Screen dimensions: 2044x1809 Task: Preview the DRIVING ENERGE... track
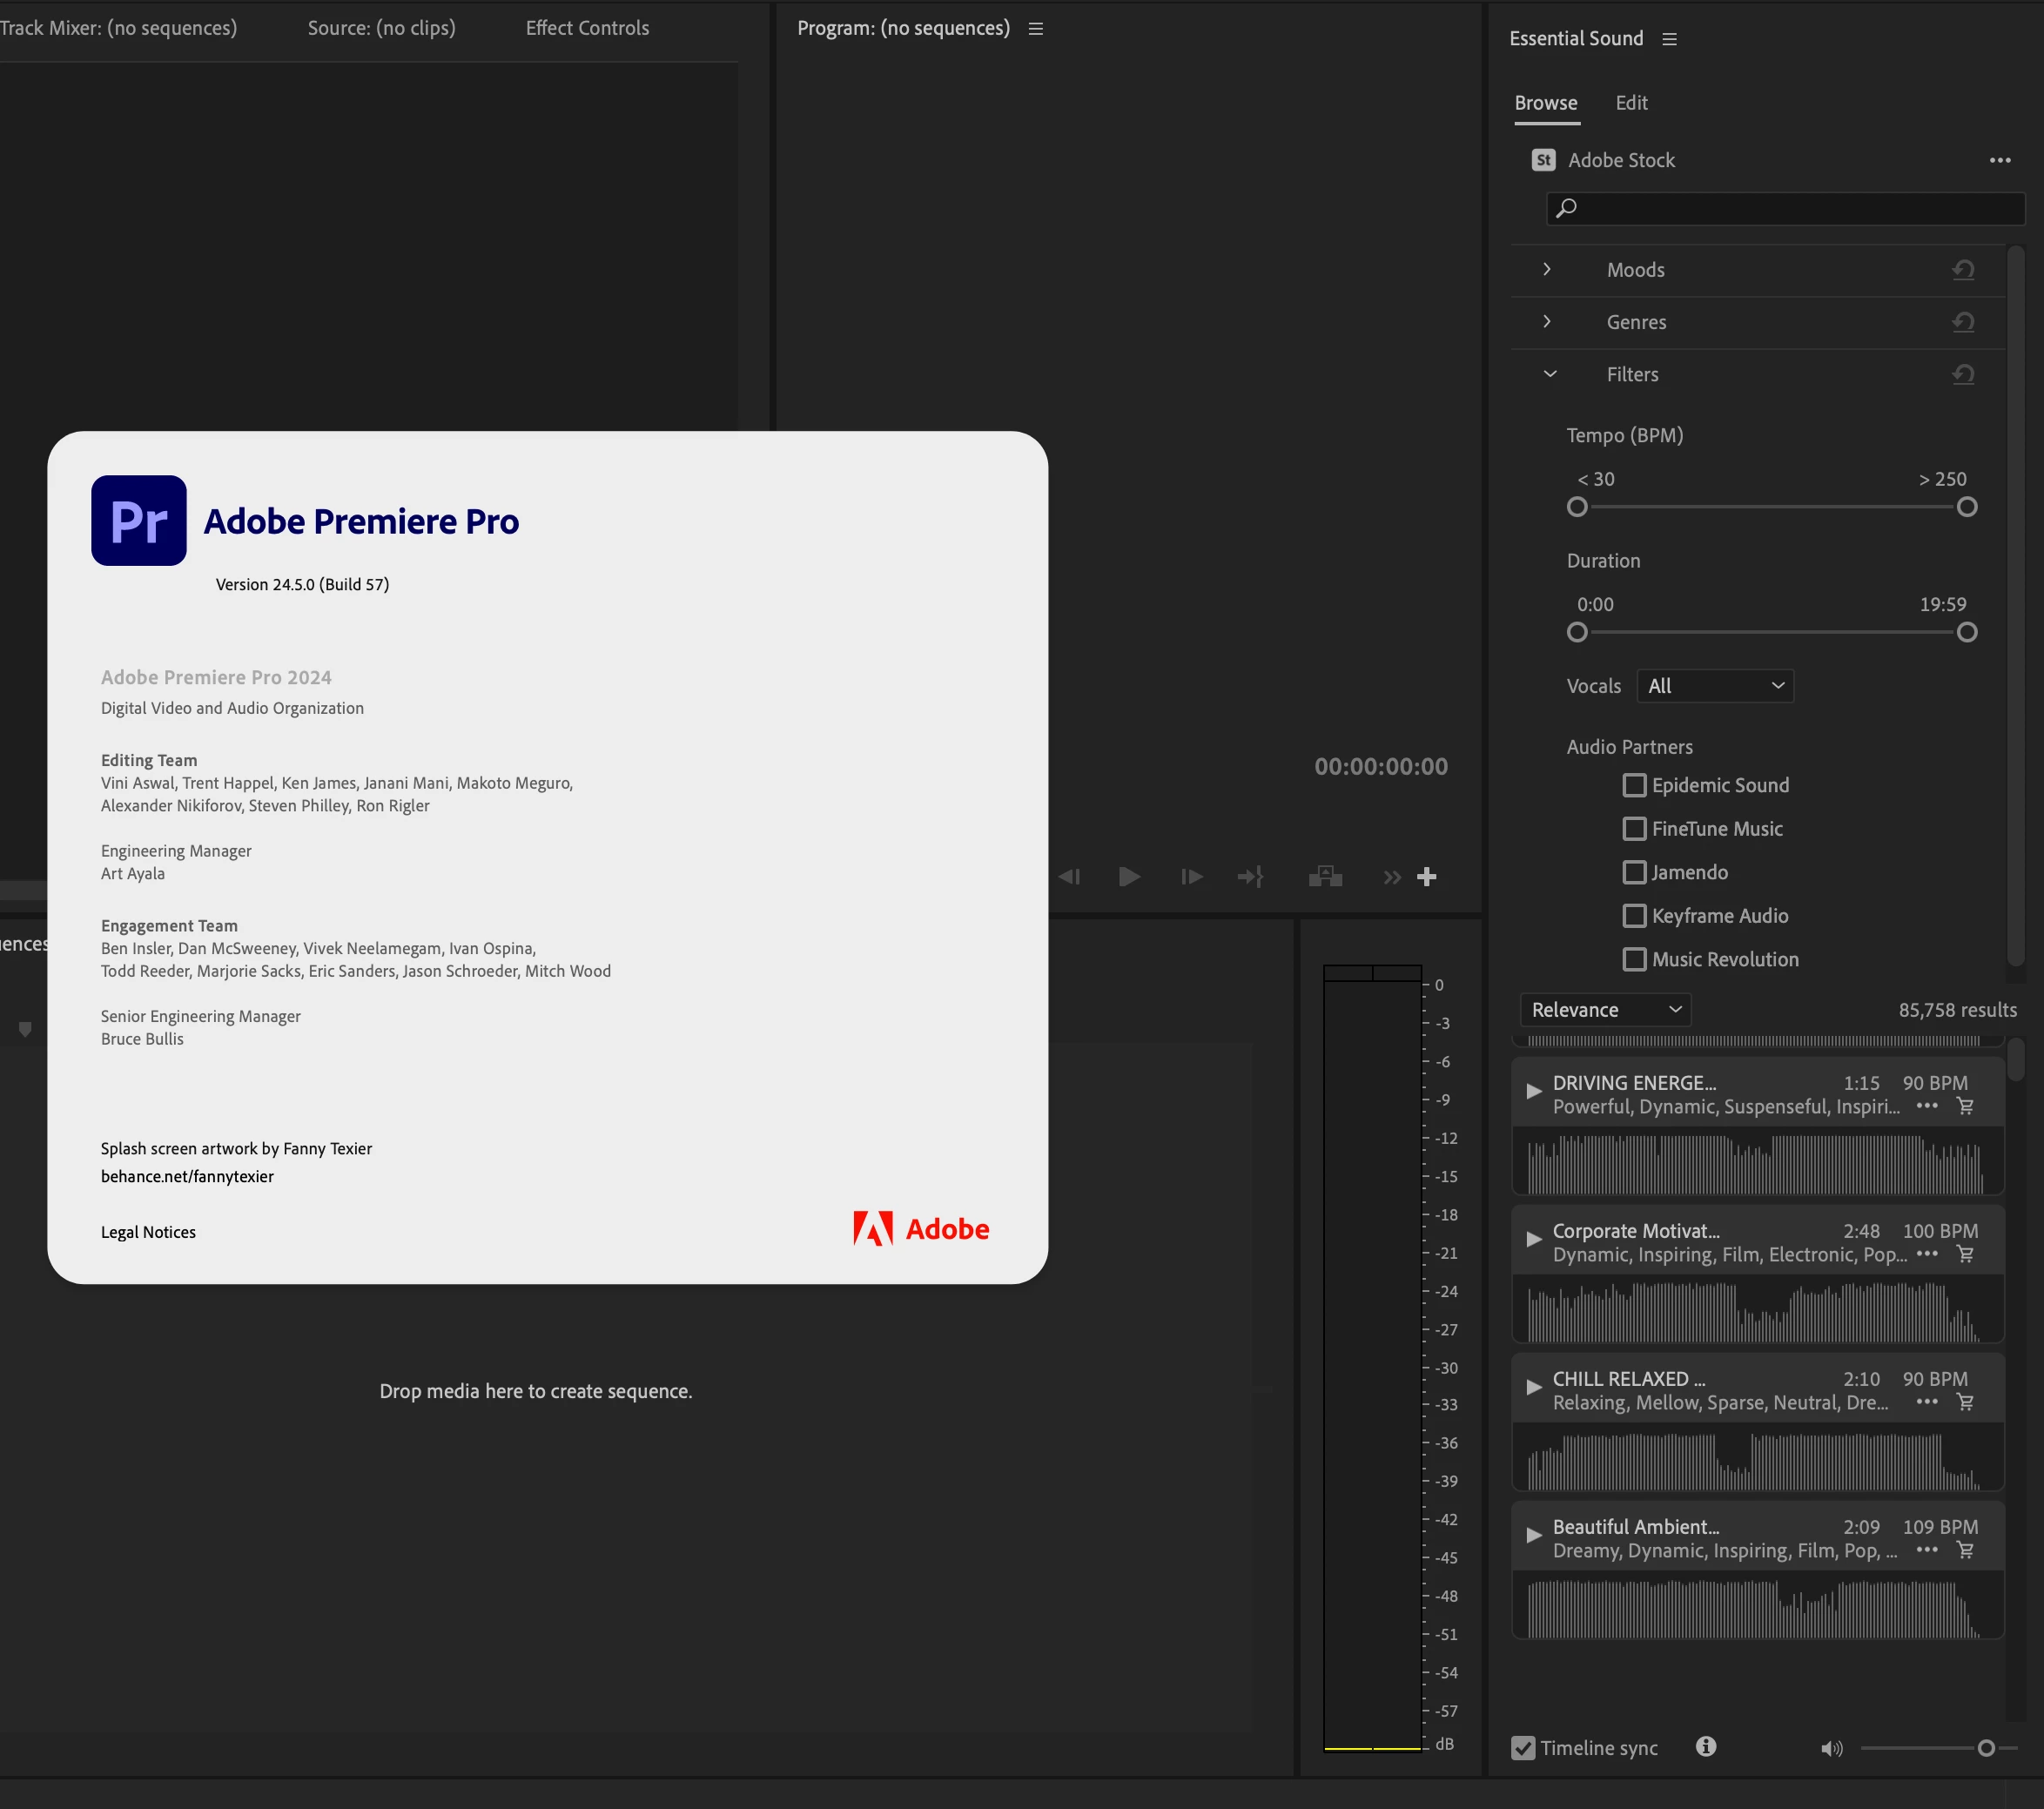(x=1533, y=1091)
